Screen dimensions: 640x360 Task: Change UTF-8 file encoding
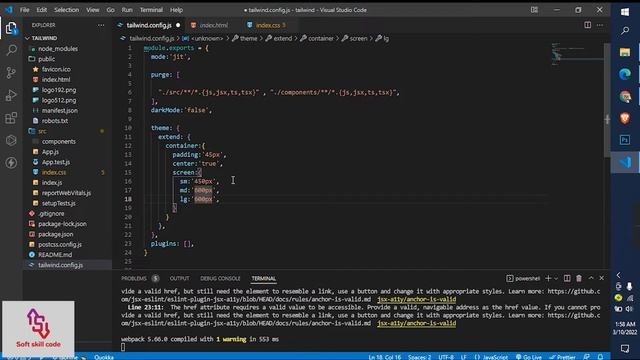pos(446,357)
